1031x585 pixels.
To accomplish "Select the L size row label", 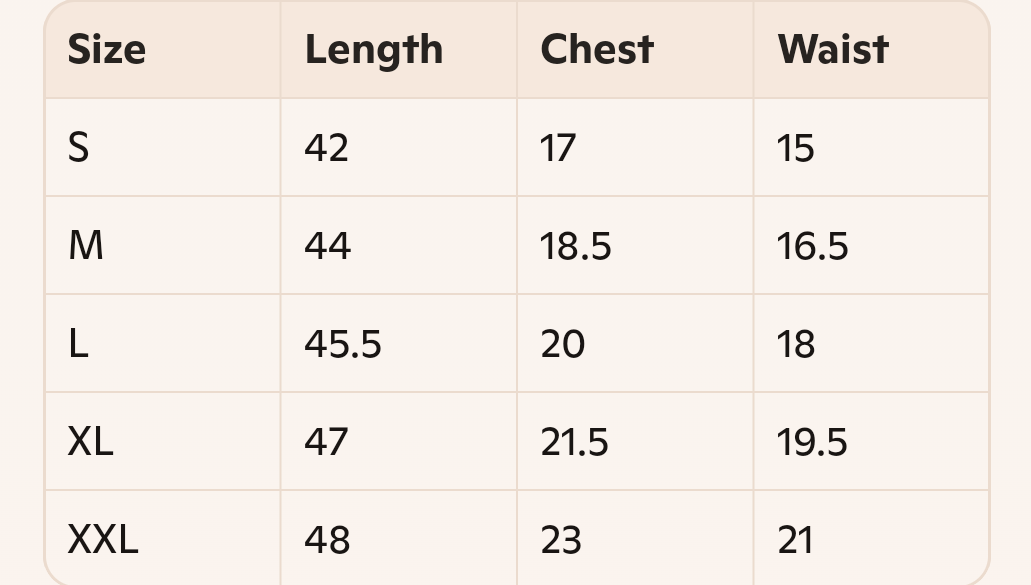I will click(78, 344).
